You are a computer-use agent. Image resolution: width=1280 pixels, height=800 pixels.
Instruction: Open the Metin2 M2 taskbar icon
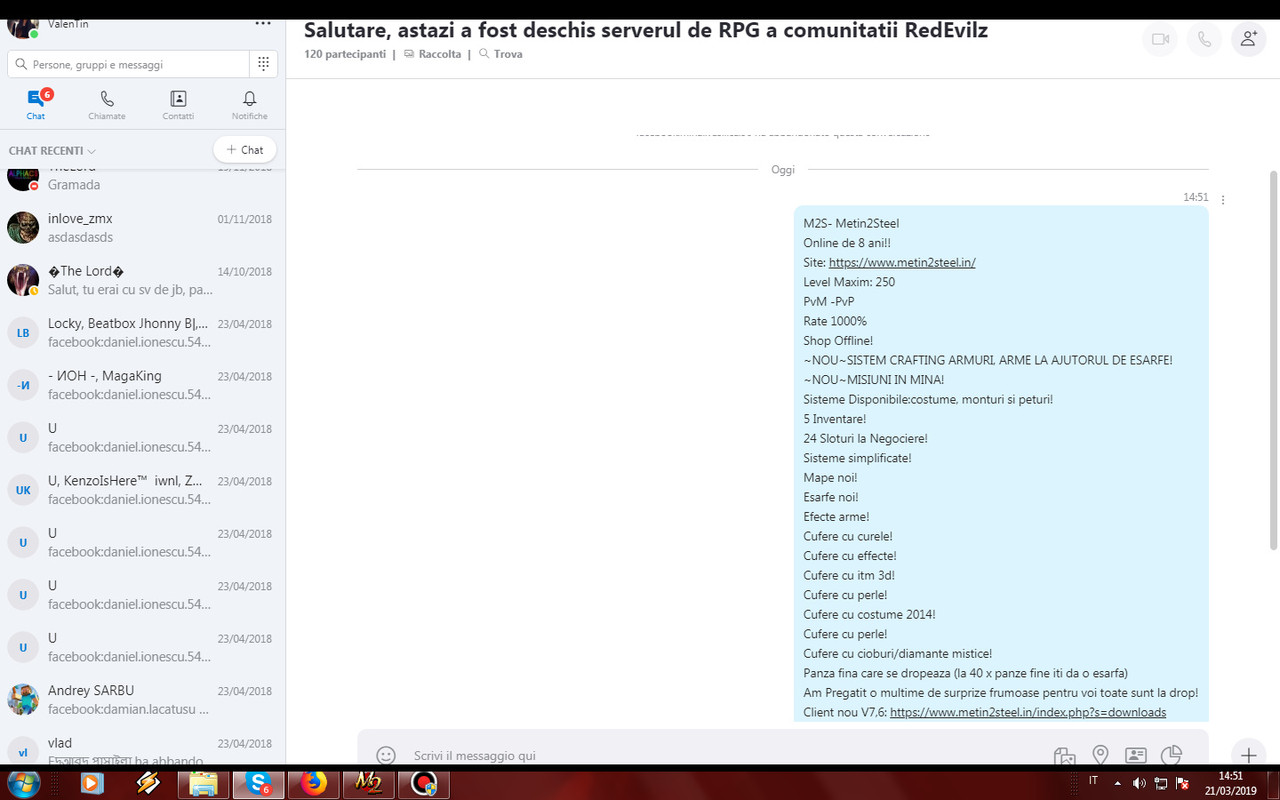369,783
